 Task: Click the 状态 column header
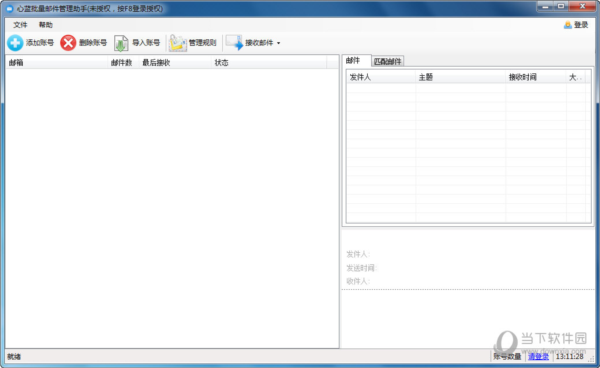coord(269,63)
